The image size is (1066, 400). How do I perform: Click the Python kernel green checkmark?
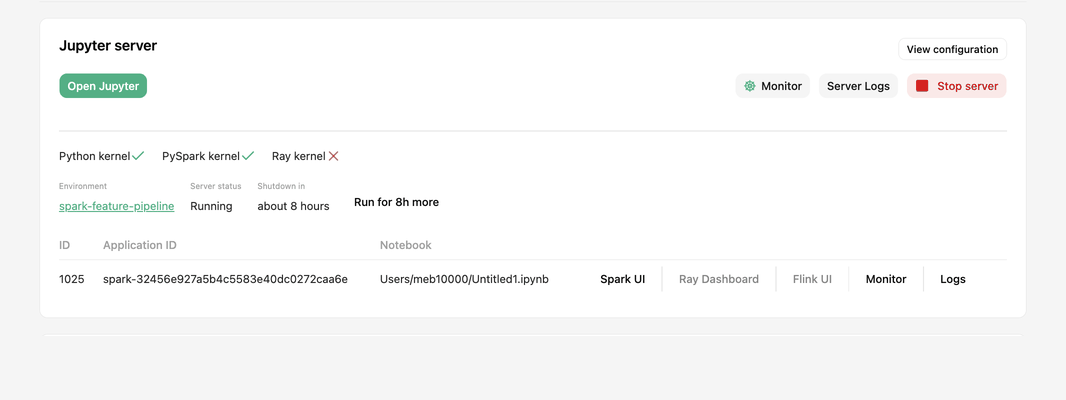tap(138, 156)
